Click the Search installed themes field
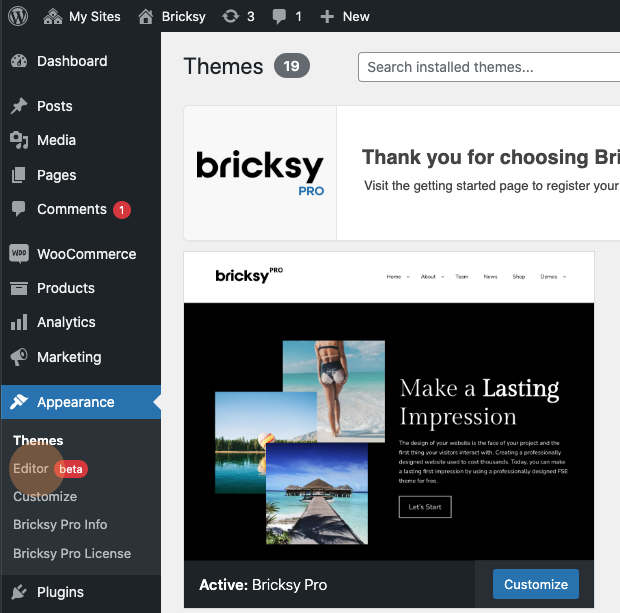 pyautogui.click(x=489, y=67)
